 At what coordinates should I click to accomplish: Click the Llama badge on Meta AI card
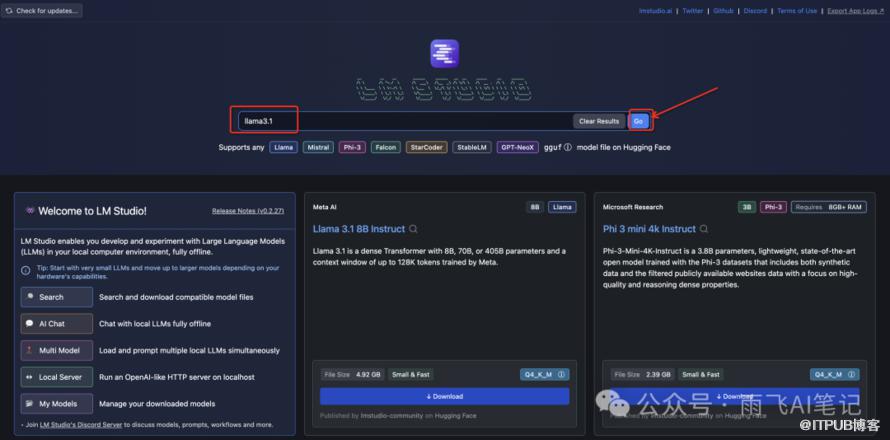pos(562,207)
